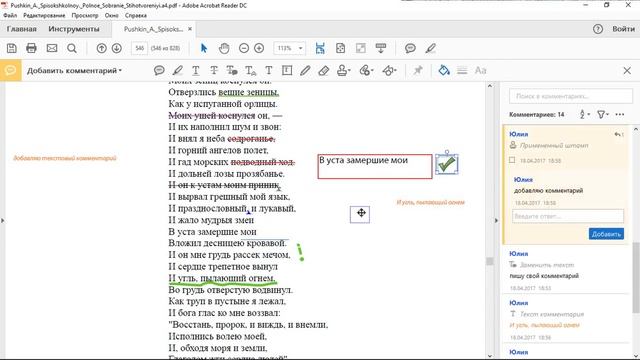Open the Файл menu
The height and width of the screenshot is (360, 640).
click(x=10, y=16)
